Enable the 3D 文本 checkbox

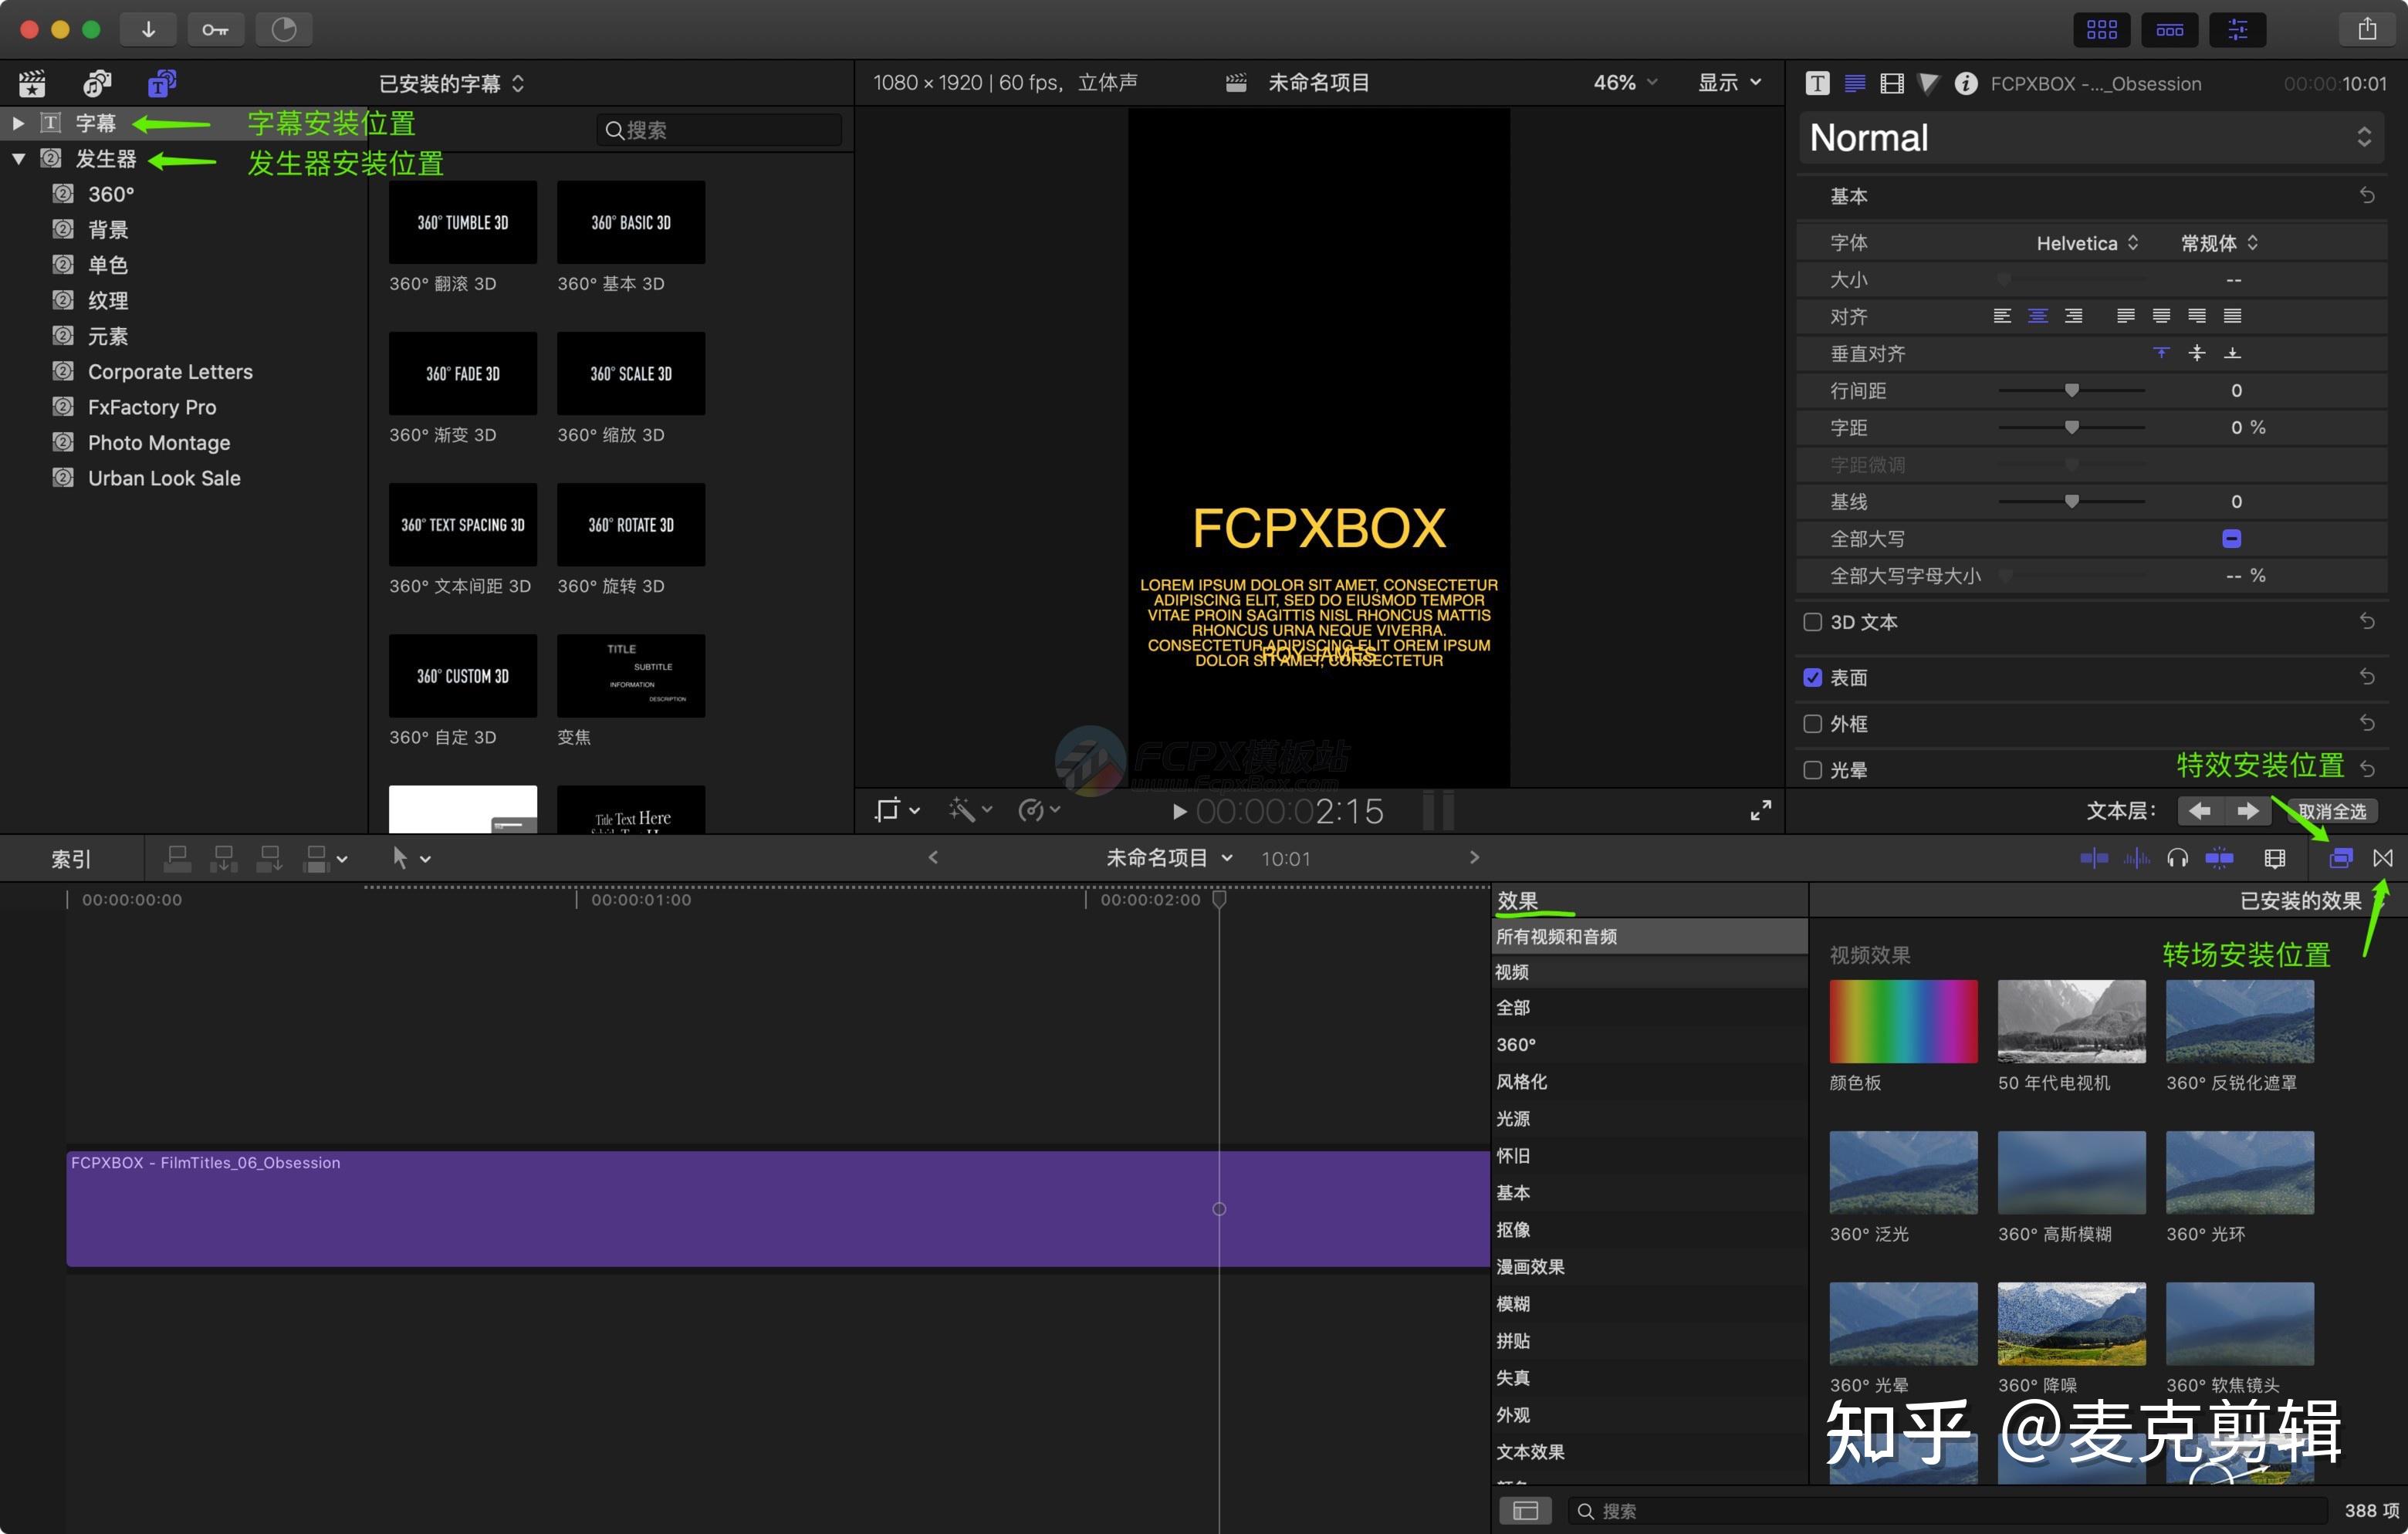[1813, 621]
